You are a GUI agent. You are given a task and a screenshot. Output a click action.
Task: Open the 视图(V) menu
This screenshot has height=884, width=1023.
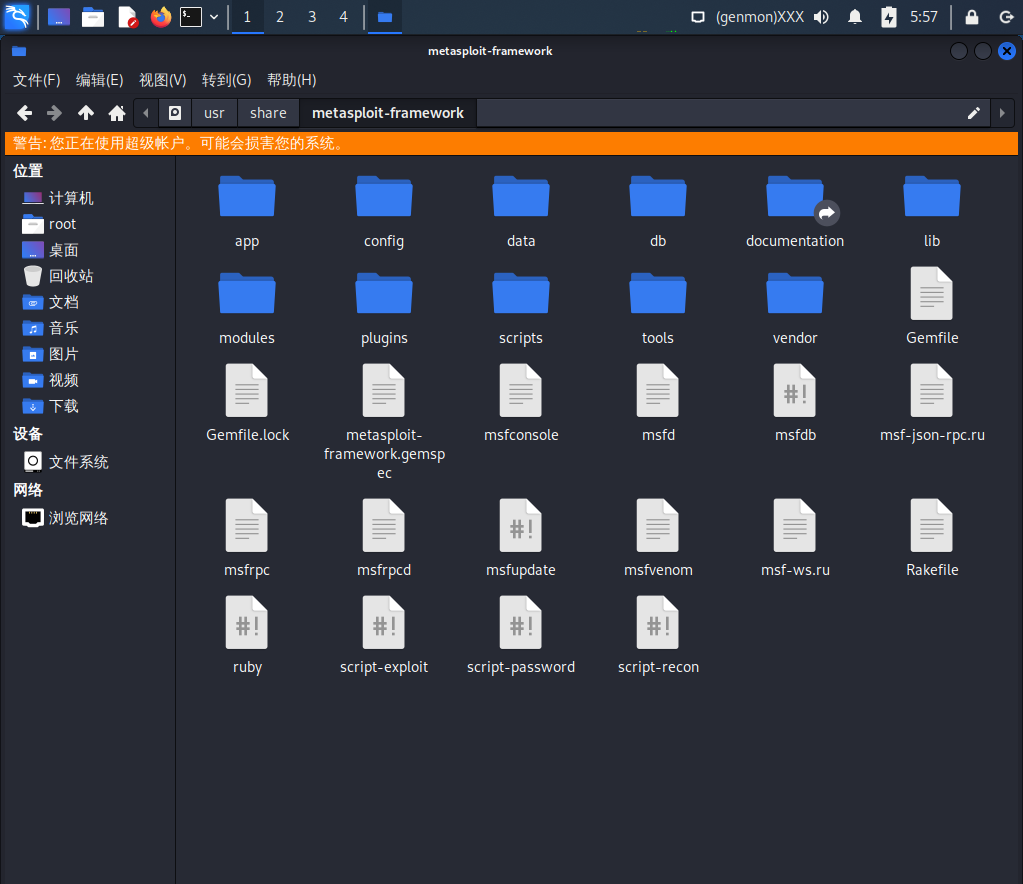[162, 80]
